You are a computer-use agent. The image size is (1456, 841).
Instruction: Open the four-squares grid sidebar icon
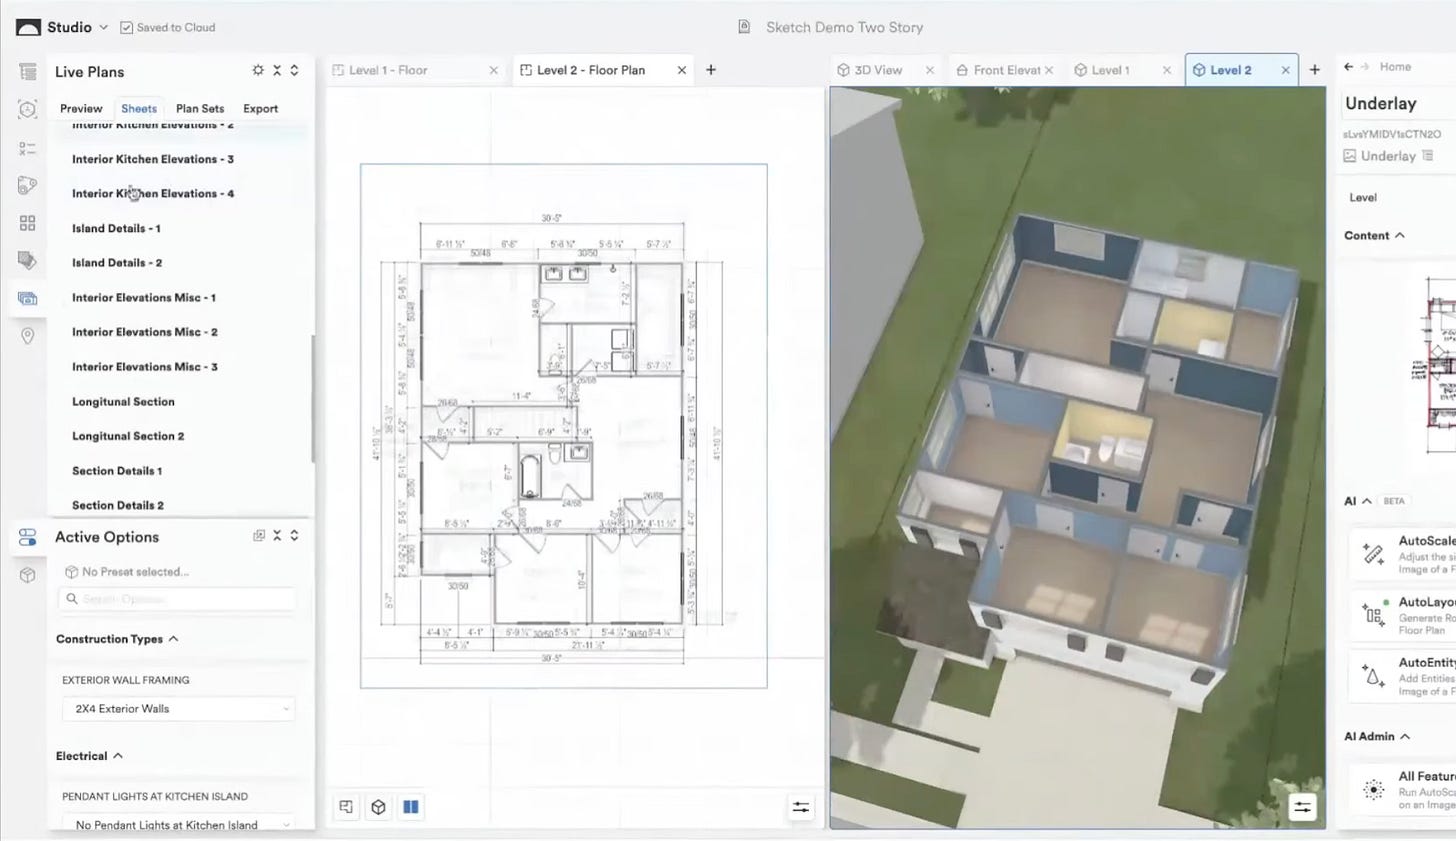(x=27, y=223)
